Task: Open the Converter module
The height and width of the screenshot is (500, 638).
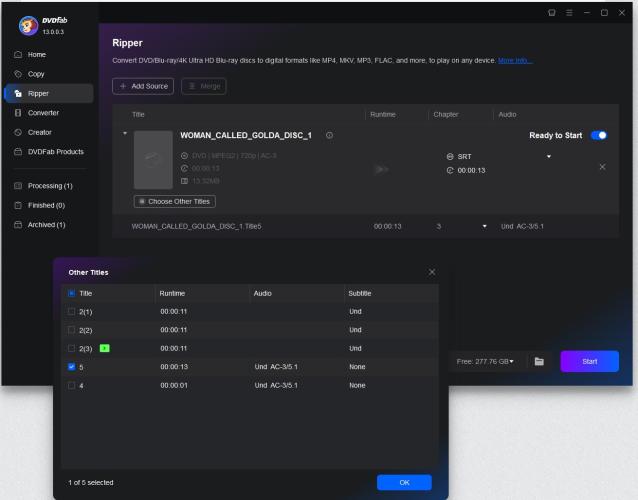Action: click(x=43, y=113)
